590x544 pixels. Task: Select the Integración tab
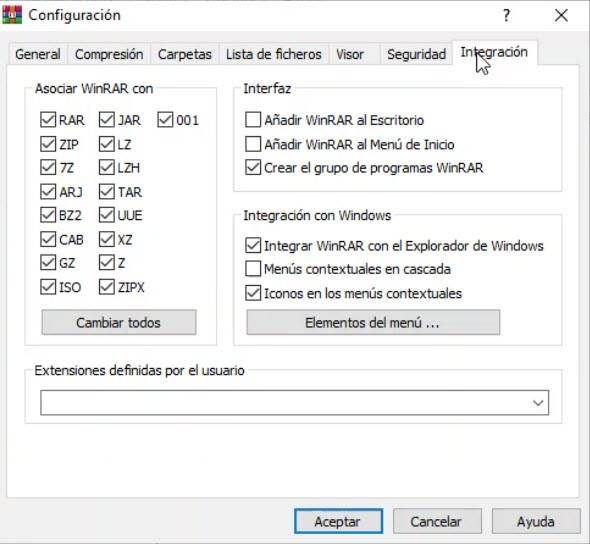tap(494, 52)
